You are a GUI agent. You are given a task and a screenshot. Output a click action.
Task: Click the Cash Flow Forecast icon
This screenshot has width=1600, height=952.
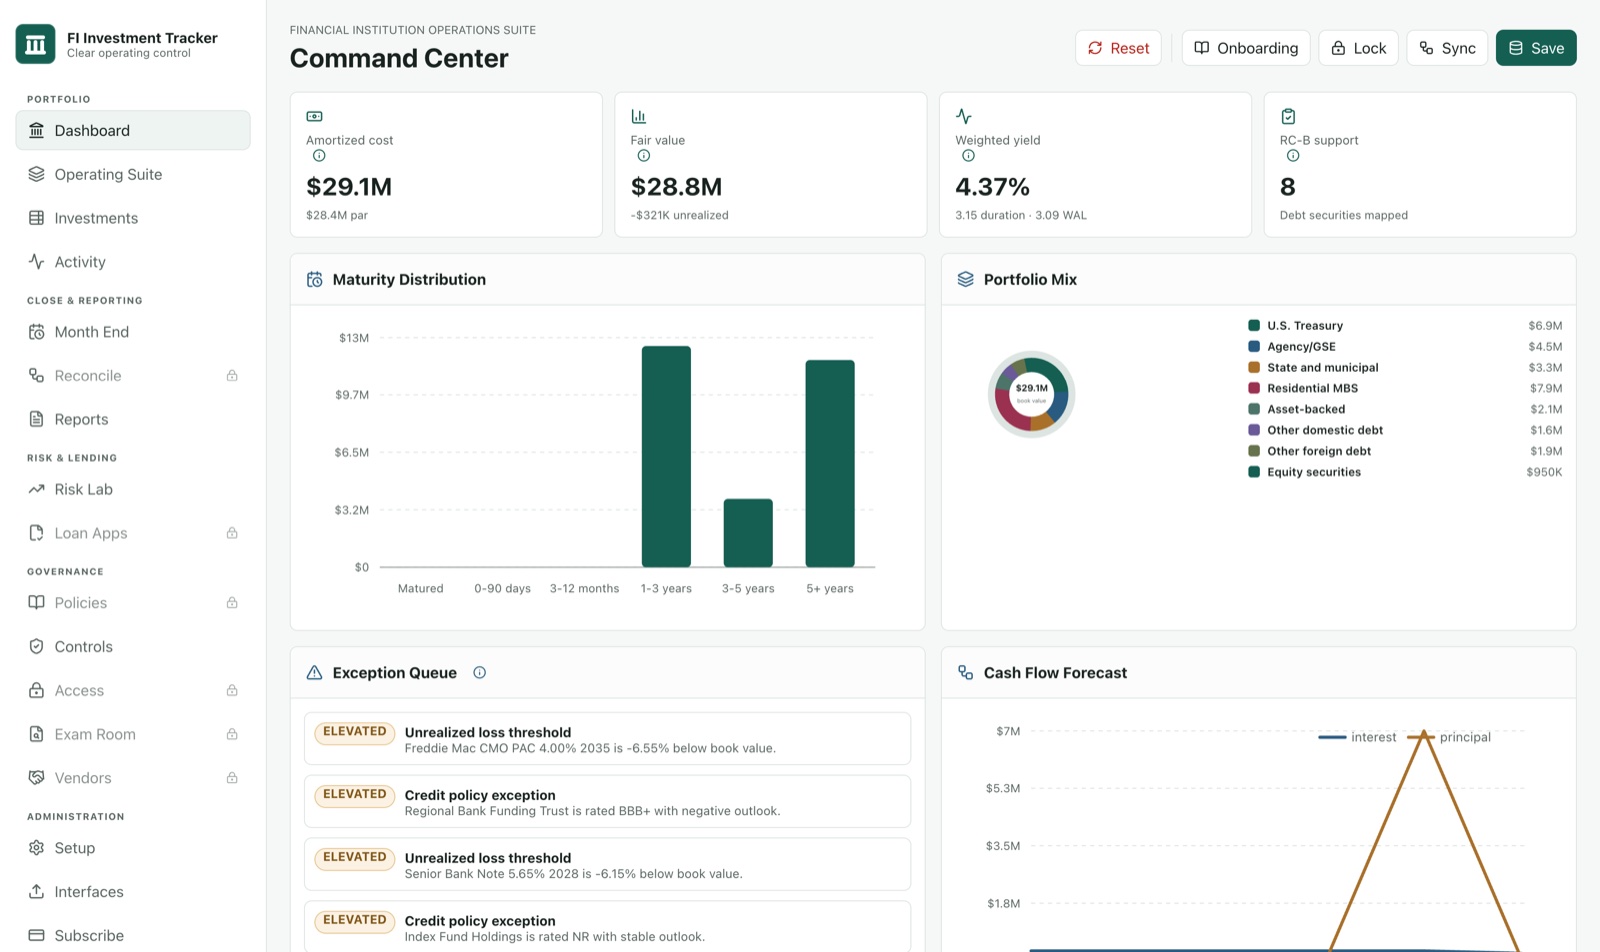(965, 673)
